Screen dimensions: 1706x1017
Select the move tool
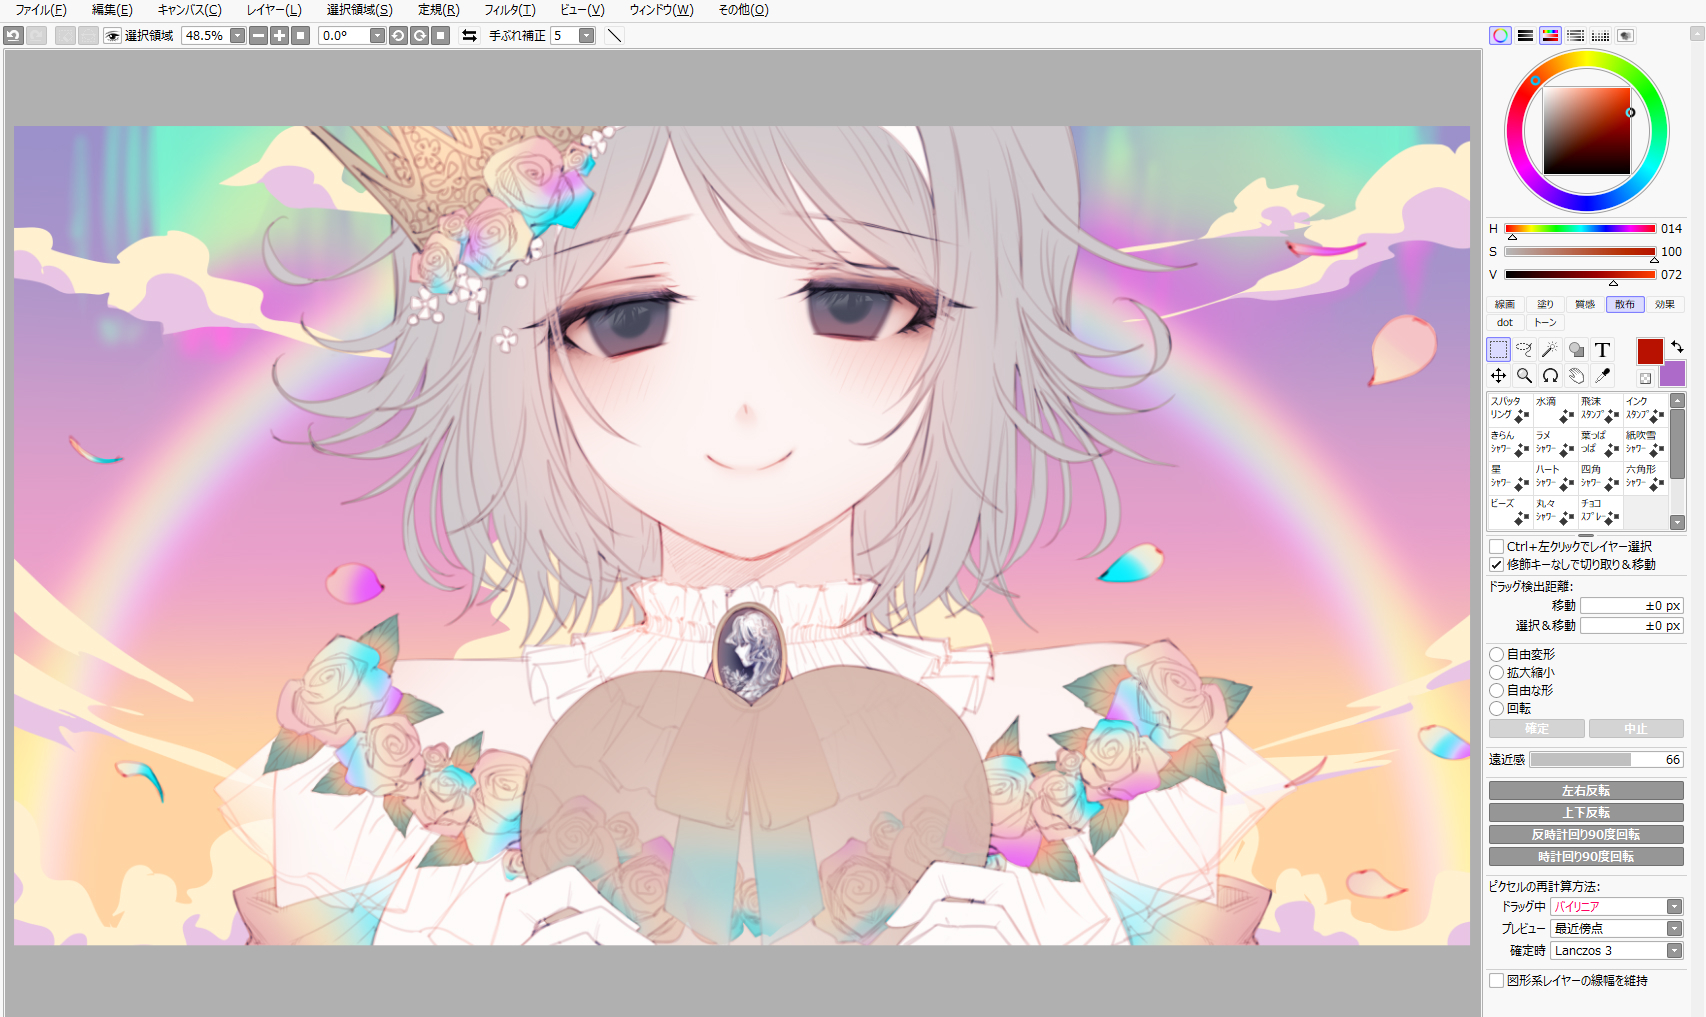pos(1498,375)
